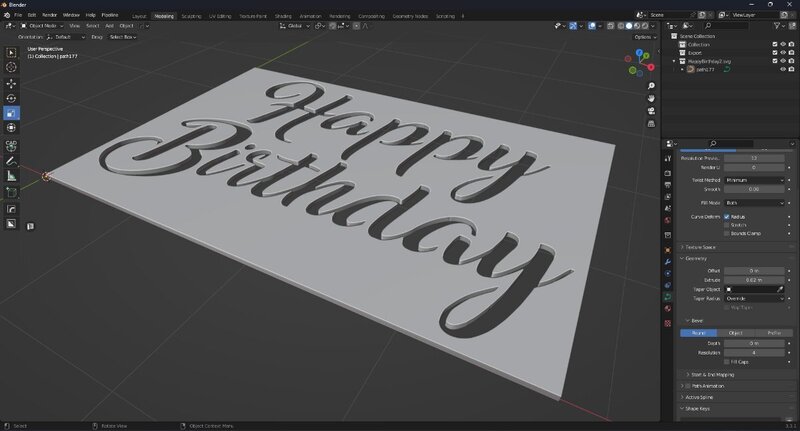Viewport: 800px width, 431px height.
Task: Click the hand pan view gizmo
Action: point(651,98)
